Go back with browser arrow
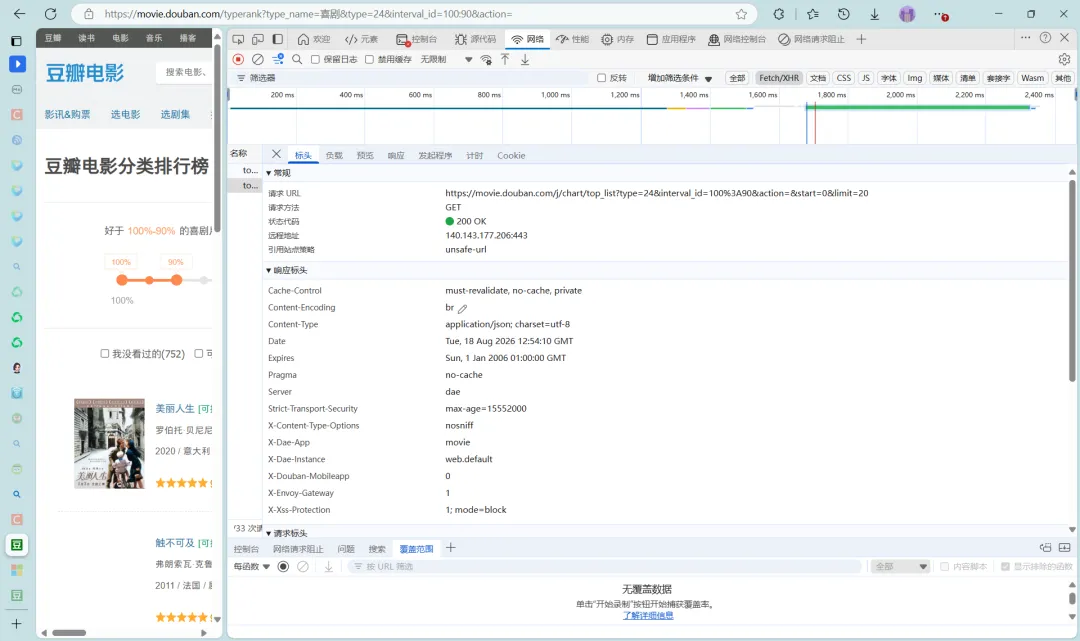 click(19, 14)
